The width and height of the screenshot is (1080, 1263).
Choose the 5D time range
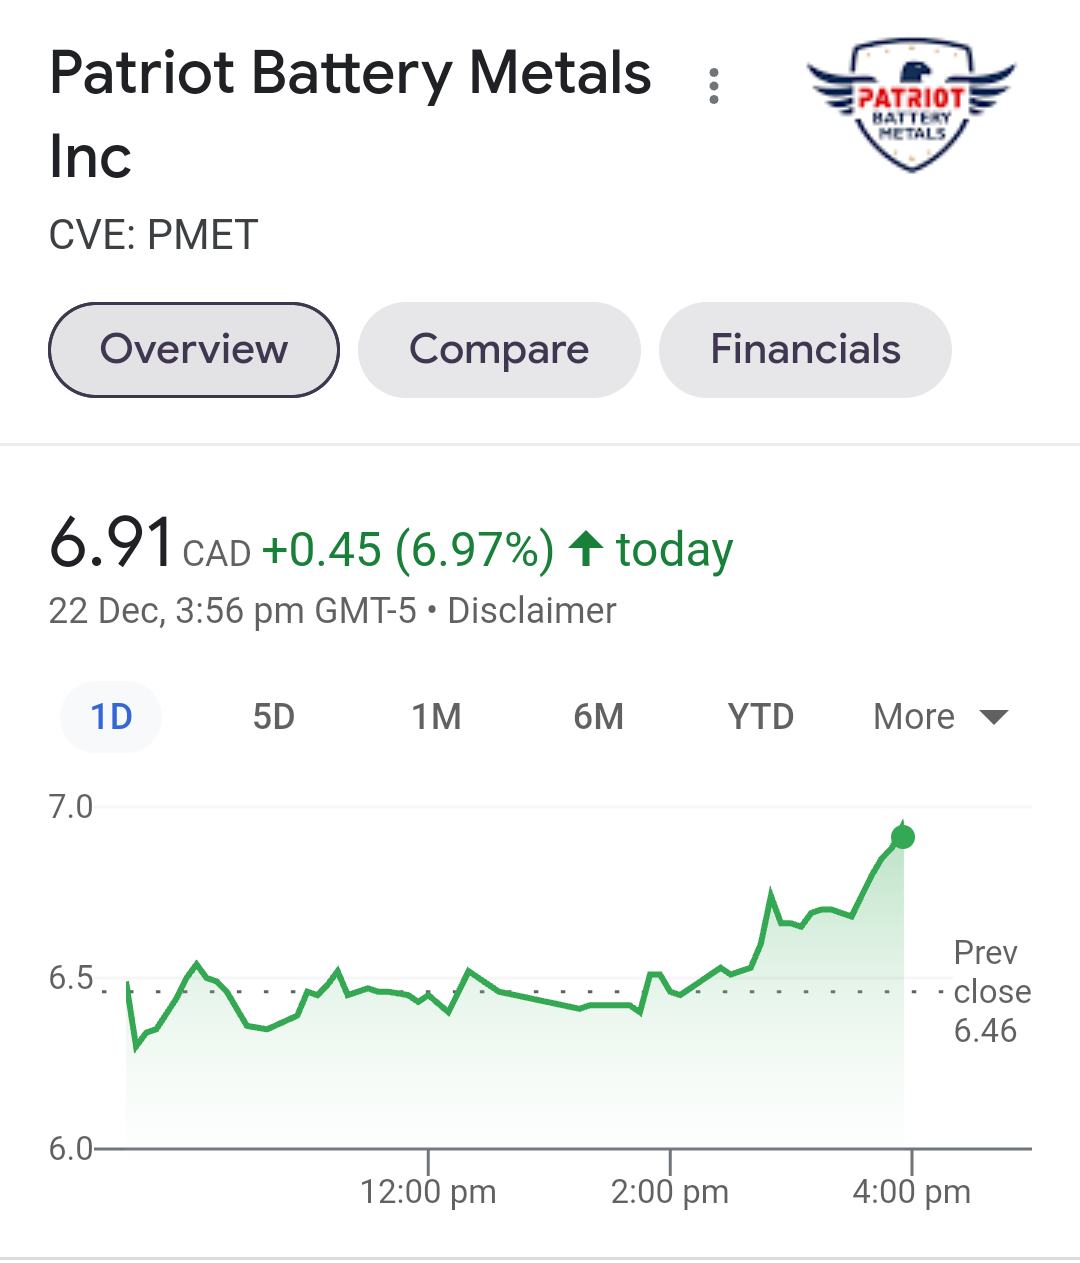(x=273, y=717)
